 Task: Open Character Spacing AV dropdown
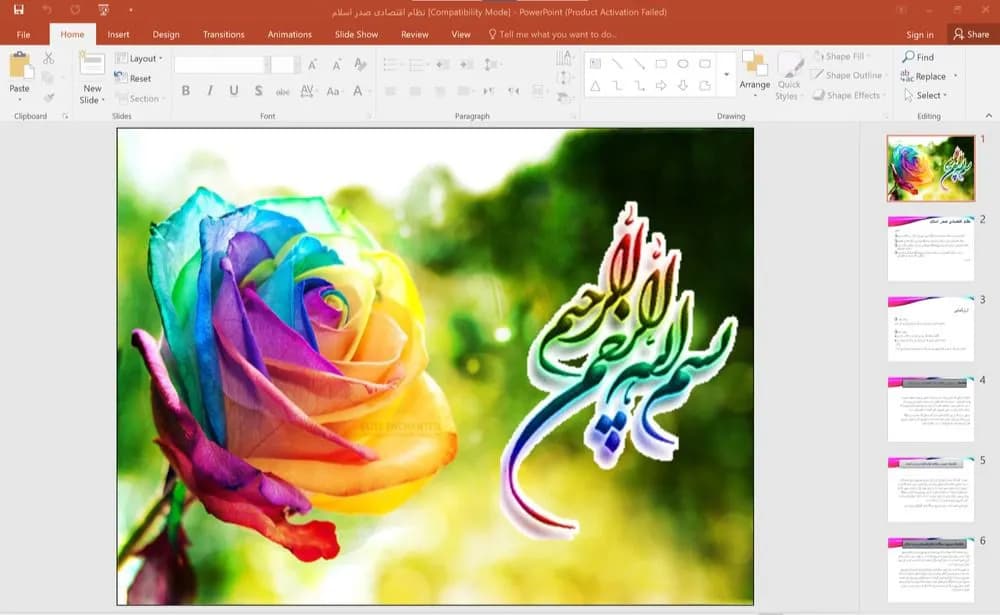tap(309, 91)
